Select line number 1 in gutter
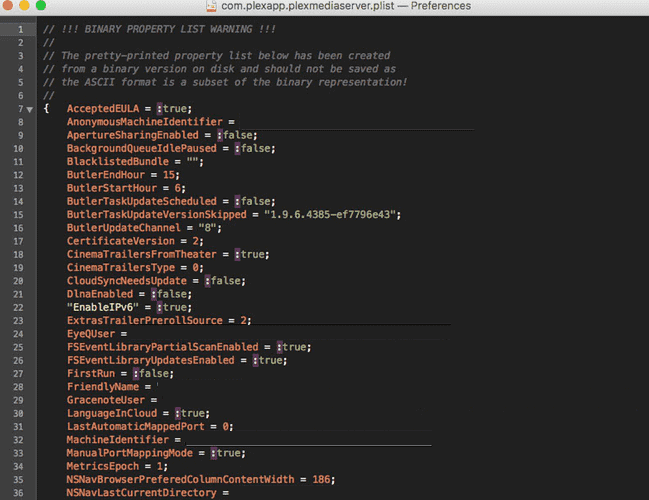This screenshot has width=649, height=500. point(20,29)
